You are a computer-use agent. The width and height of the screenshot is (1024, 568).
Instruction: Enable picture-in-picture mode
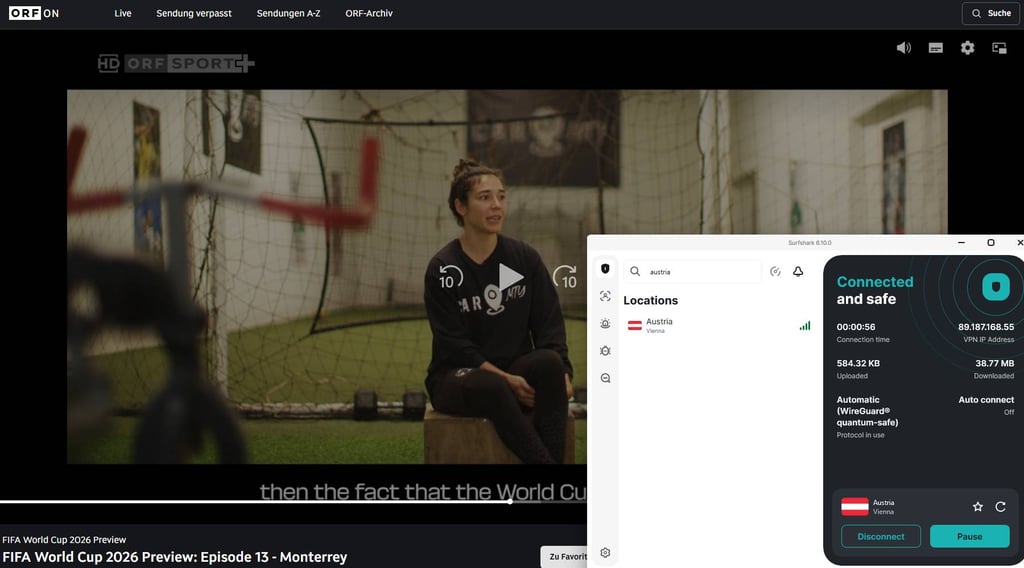point(999,48)
